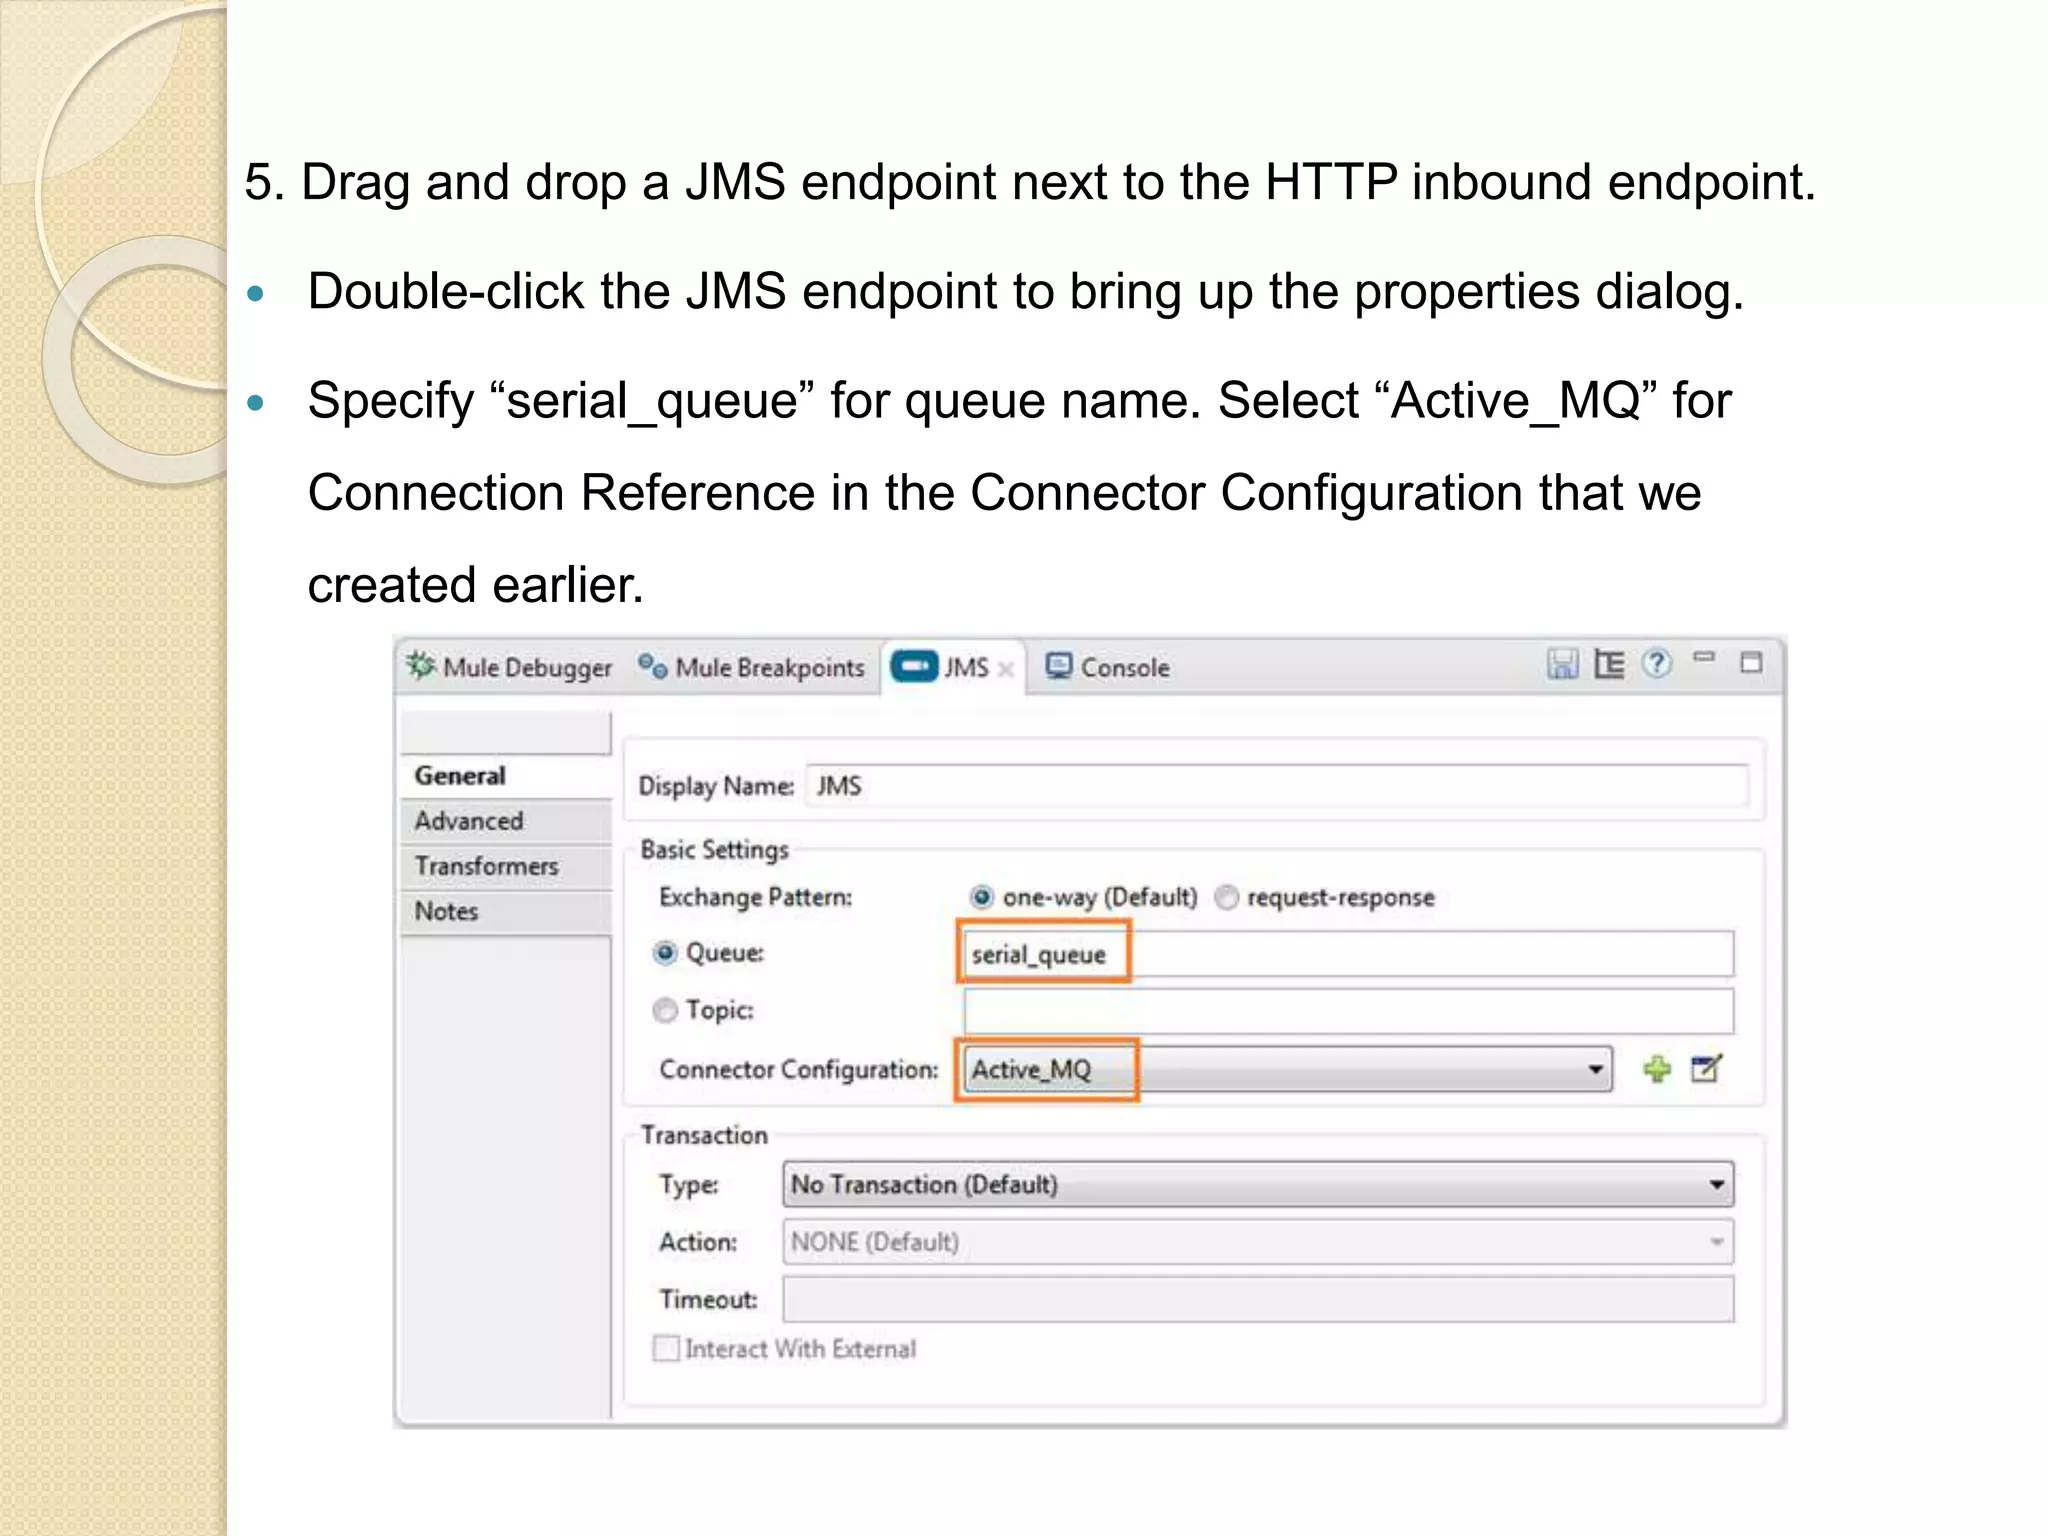Click the Timeout input field
The width and height of the screenshot is (2048, 1536).
point(1258,1299)
